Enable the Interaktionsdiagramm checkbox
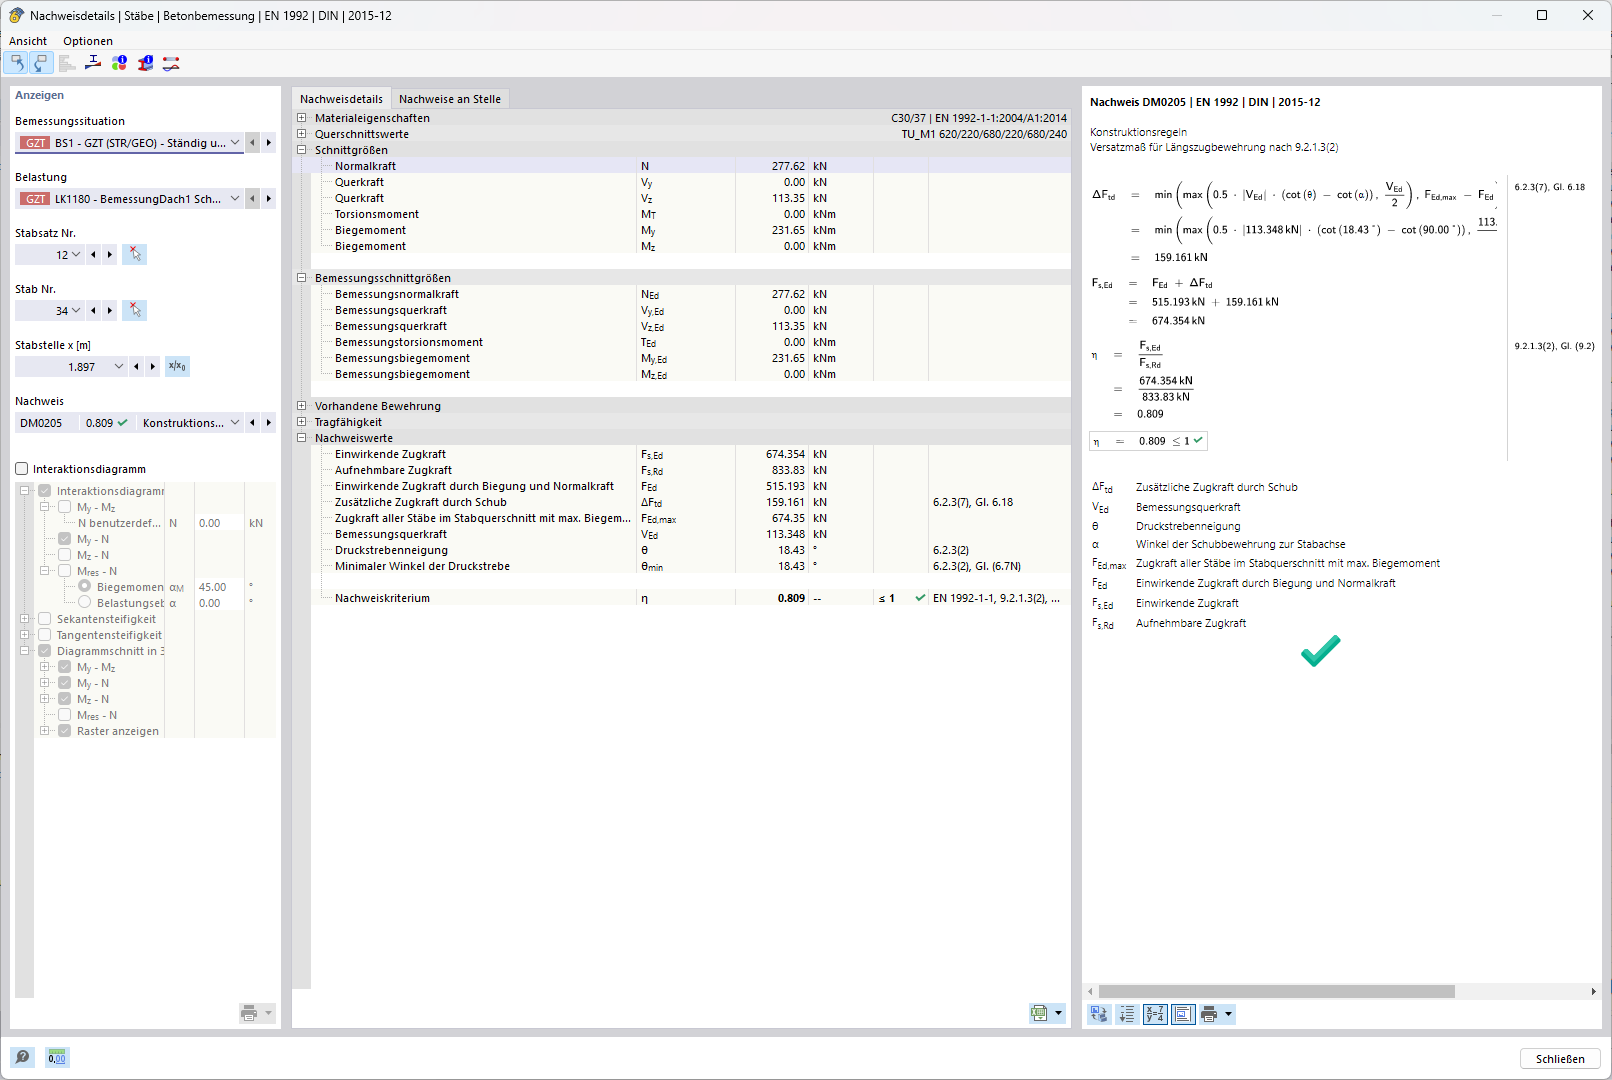This screenshot has height=1080, width=1612. 22,469
